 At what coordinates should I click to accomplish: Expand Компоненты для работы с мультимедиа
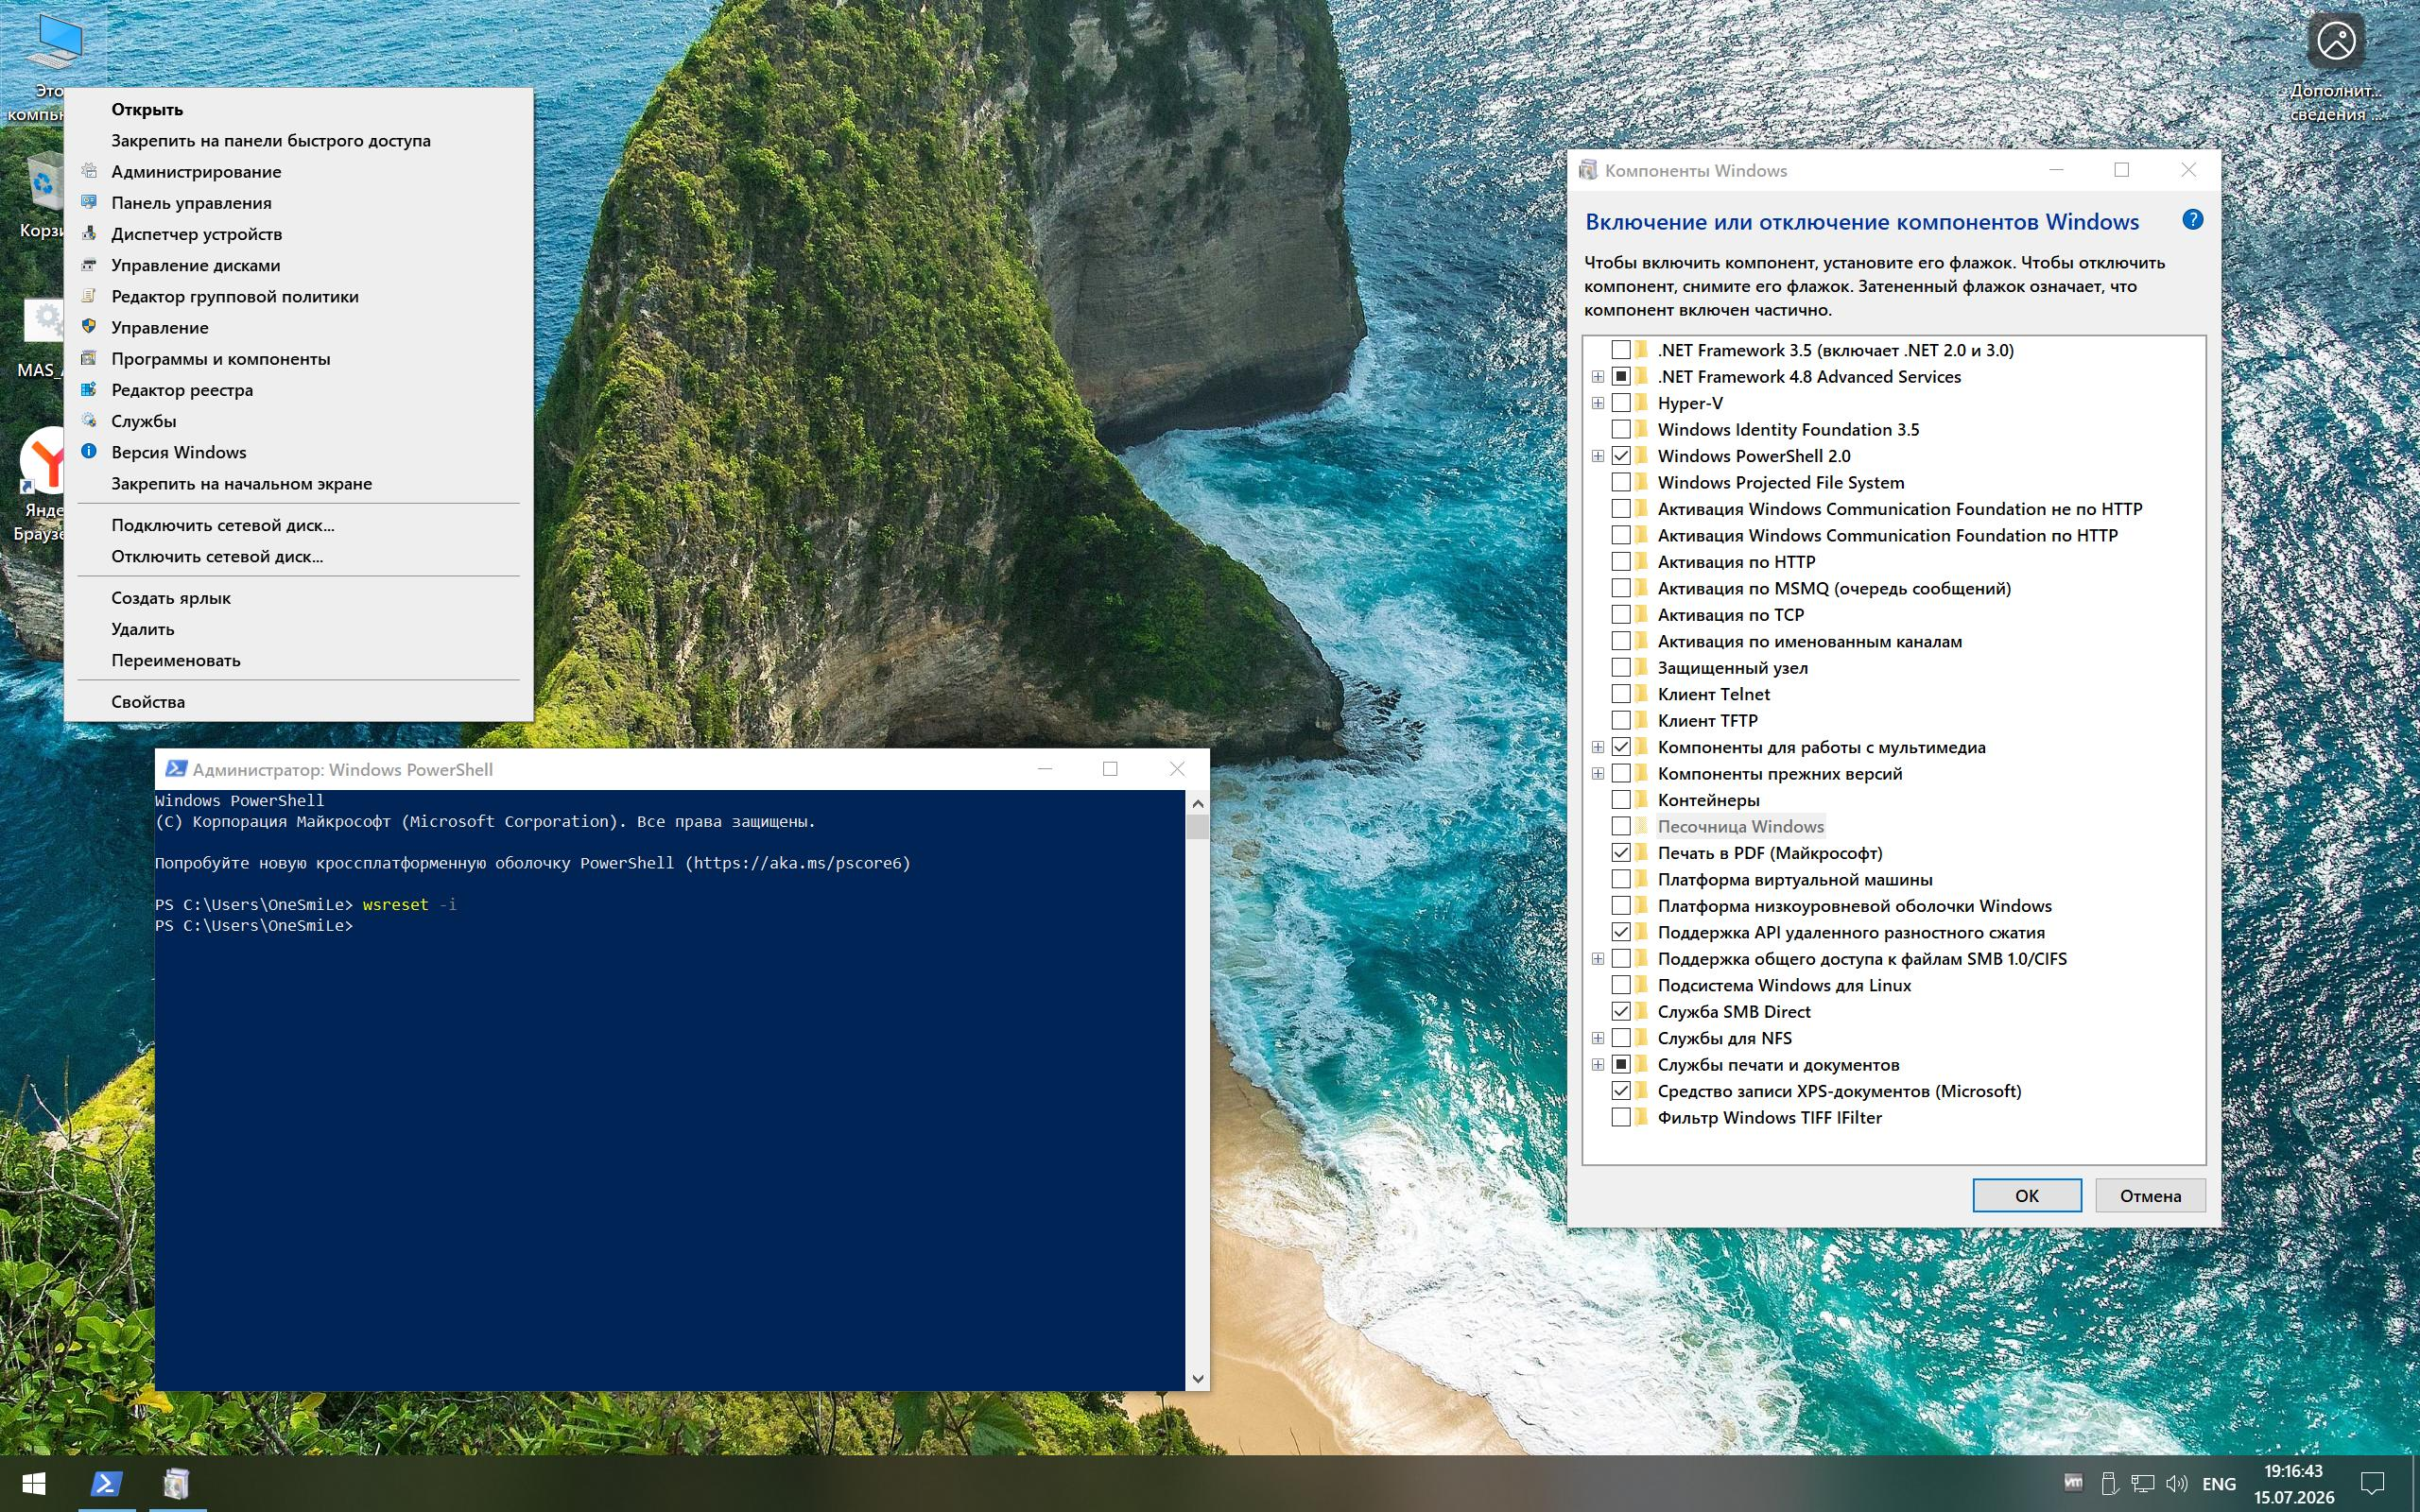(1598, 747)
